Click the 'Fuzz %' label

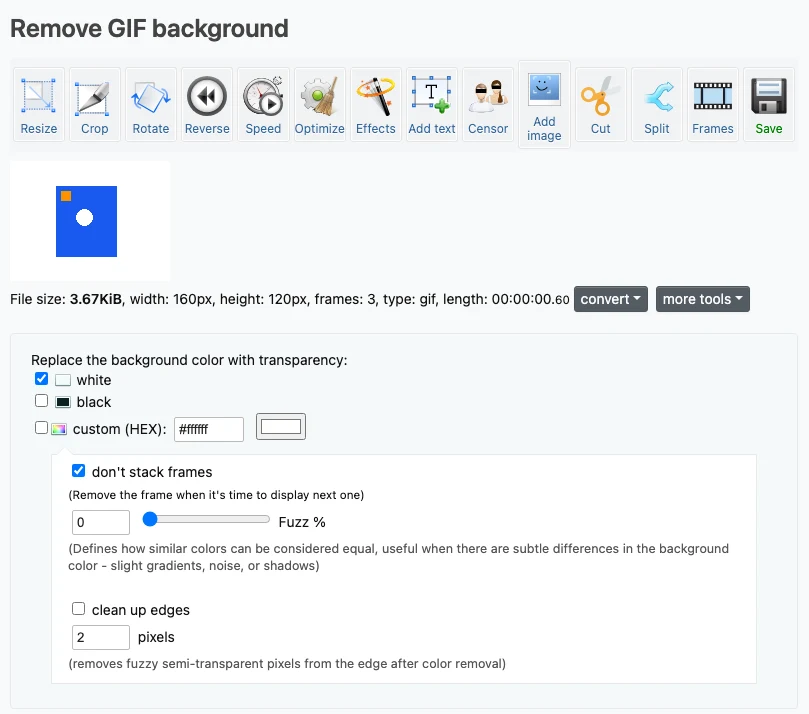pos(302,522)
